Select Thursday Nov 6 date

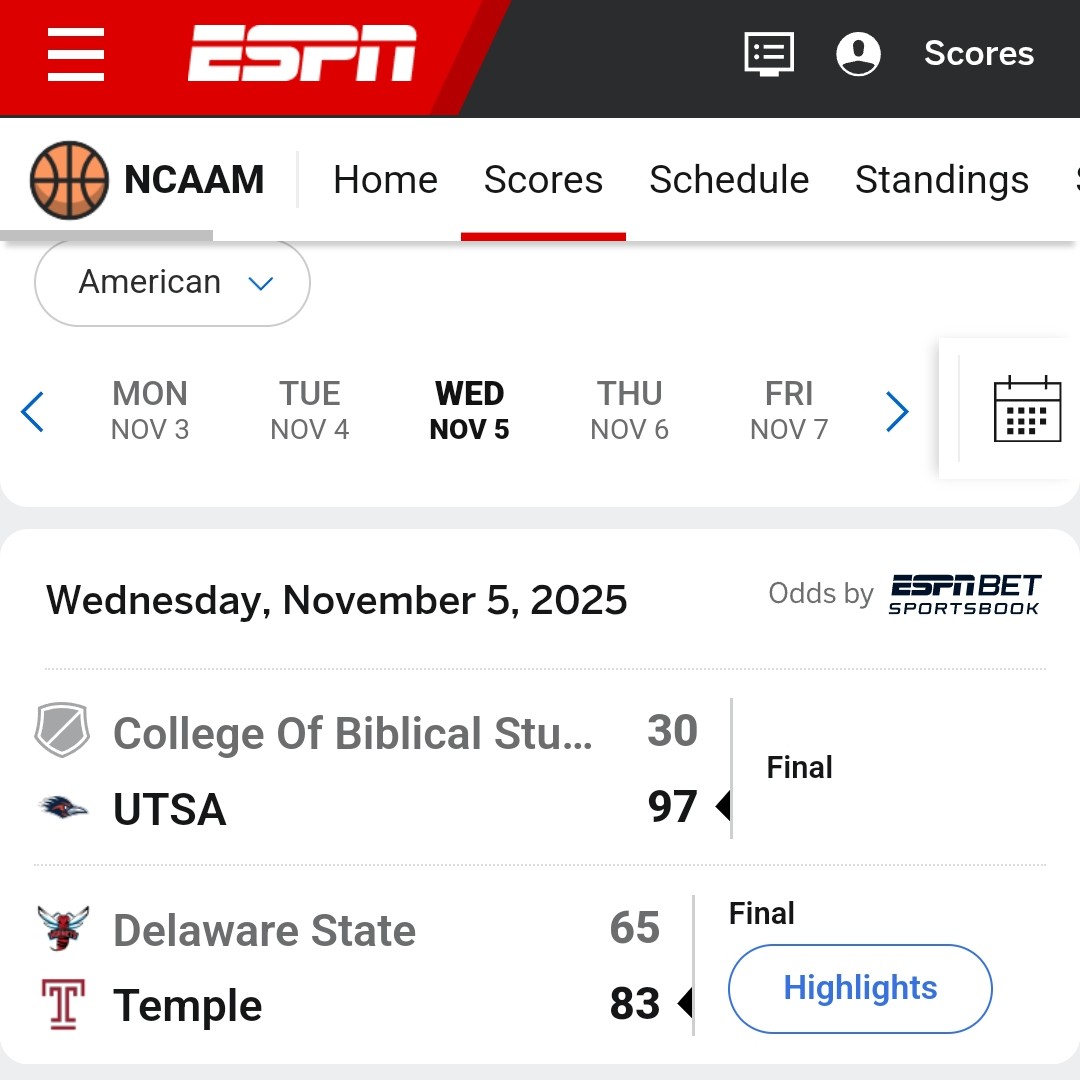[x=629, y=410]
